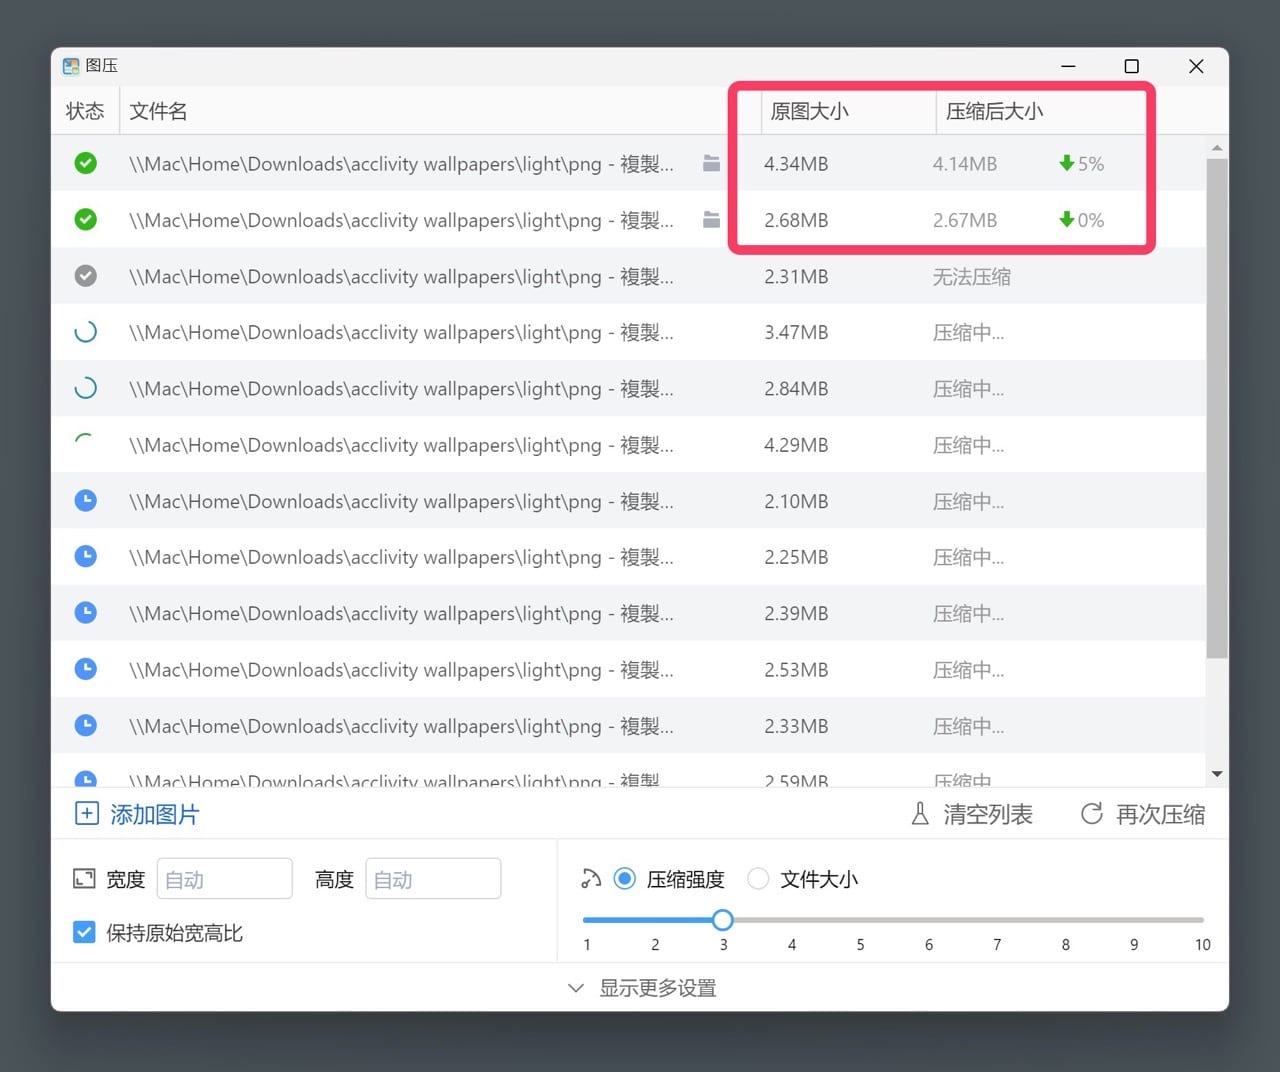This screenshot has height=1072, width=1280.
Task: Click the 添加图片 button
Action: [x=137, y=814]
